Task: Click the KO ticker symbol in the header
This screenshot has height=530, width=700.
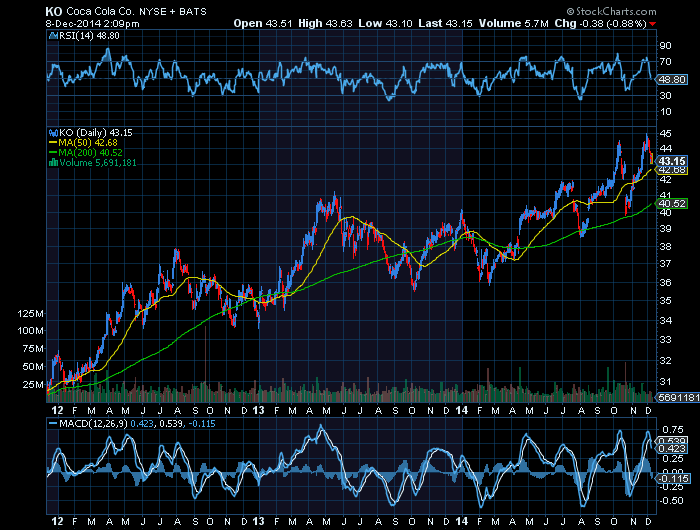Action: (x=54, y=11)
